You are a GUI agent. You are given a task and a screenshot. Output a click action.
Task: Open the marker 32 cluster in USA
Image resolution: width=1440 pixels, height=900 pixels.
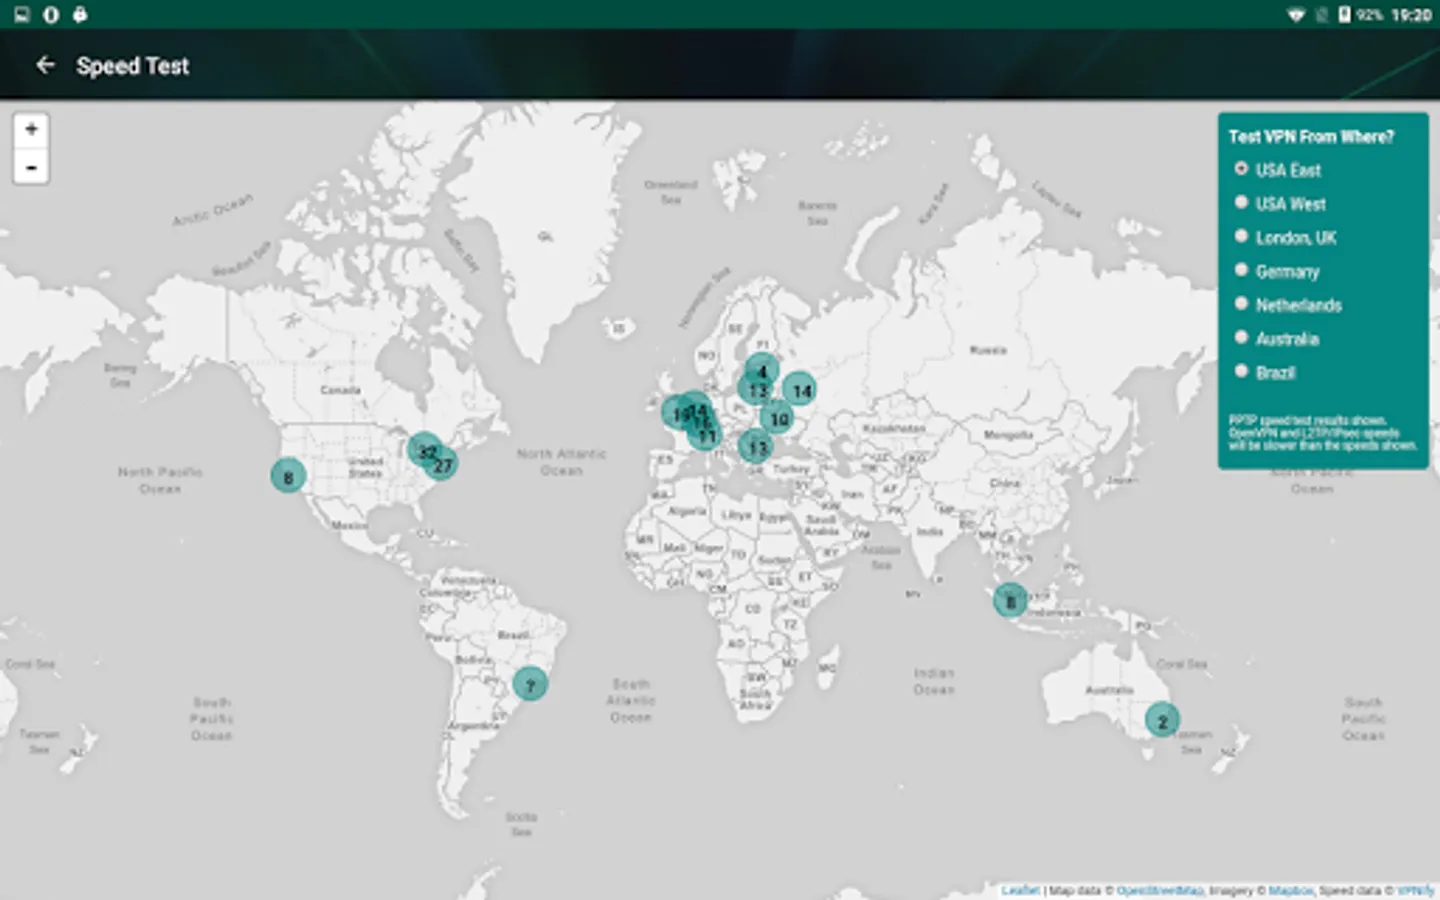pyautogui.click(x=425, y=450)
